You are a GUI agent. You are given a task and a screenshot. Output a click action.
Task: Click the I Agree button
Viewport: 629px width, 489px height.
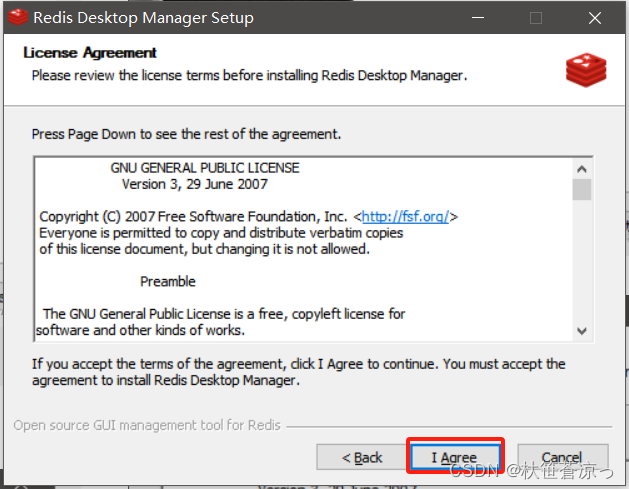(455, 457)
